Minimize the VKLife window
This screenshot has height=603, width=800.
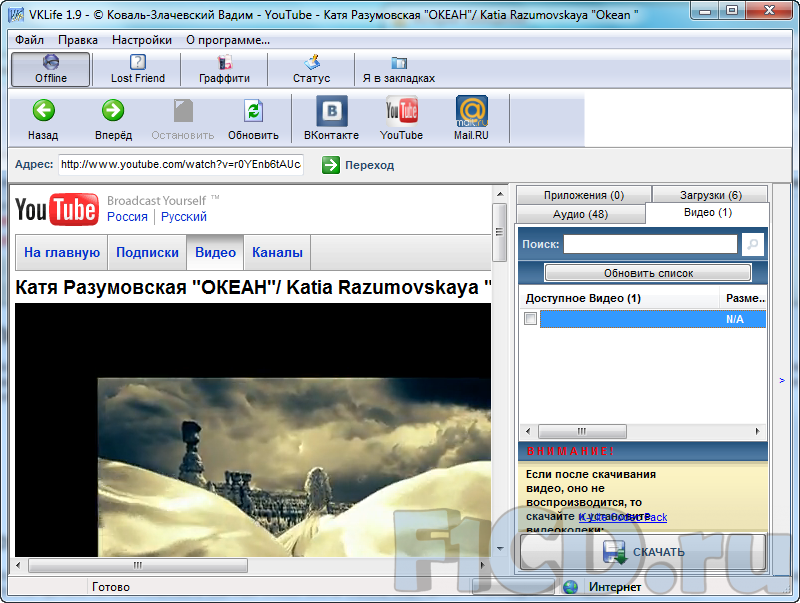(706, 10)
